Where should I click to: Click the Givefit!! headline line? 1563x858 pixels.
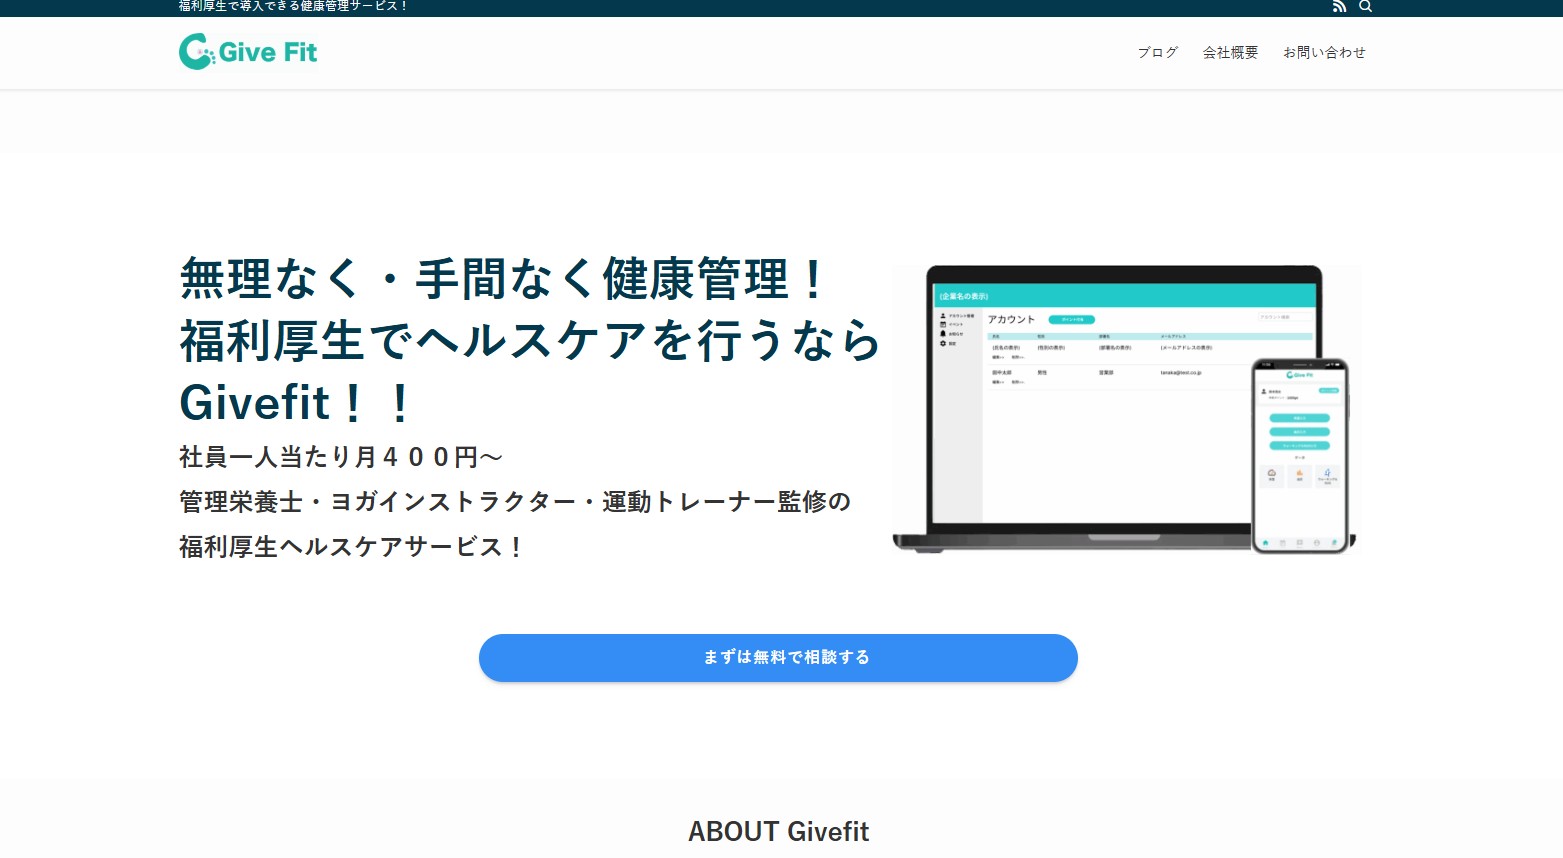pos(296,404)
